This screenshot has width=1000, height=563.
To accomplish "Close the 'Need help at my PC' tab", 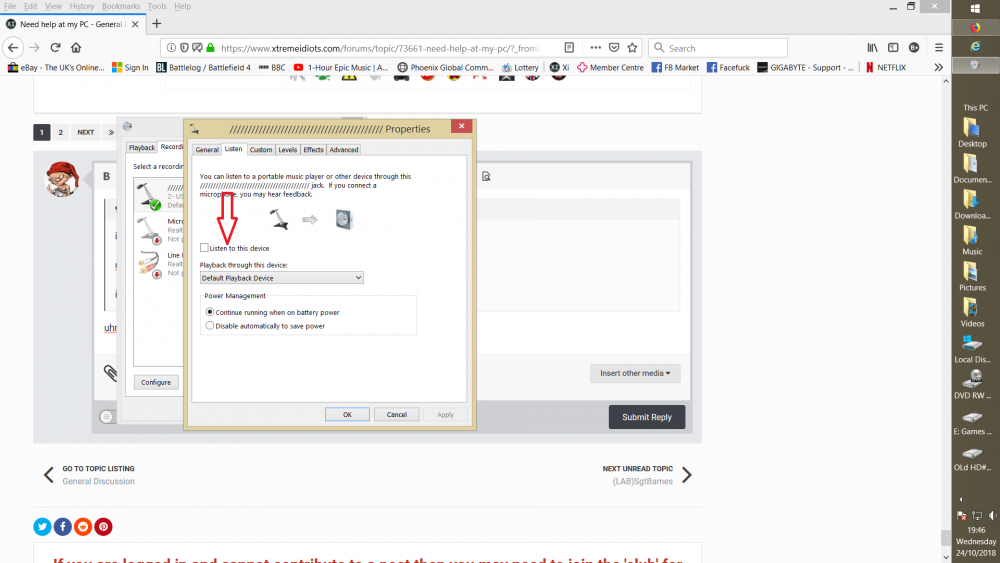I will point(135,24).
